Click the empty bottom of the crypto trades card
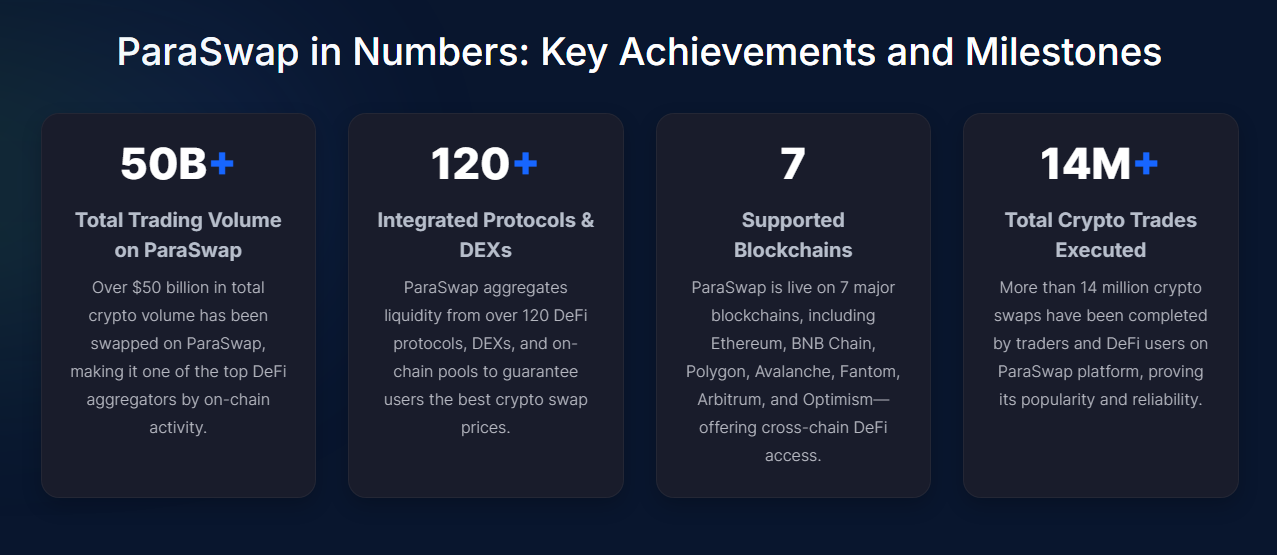The height and width of the screenshot is (555, 1277). 1100,455
